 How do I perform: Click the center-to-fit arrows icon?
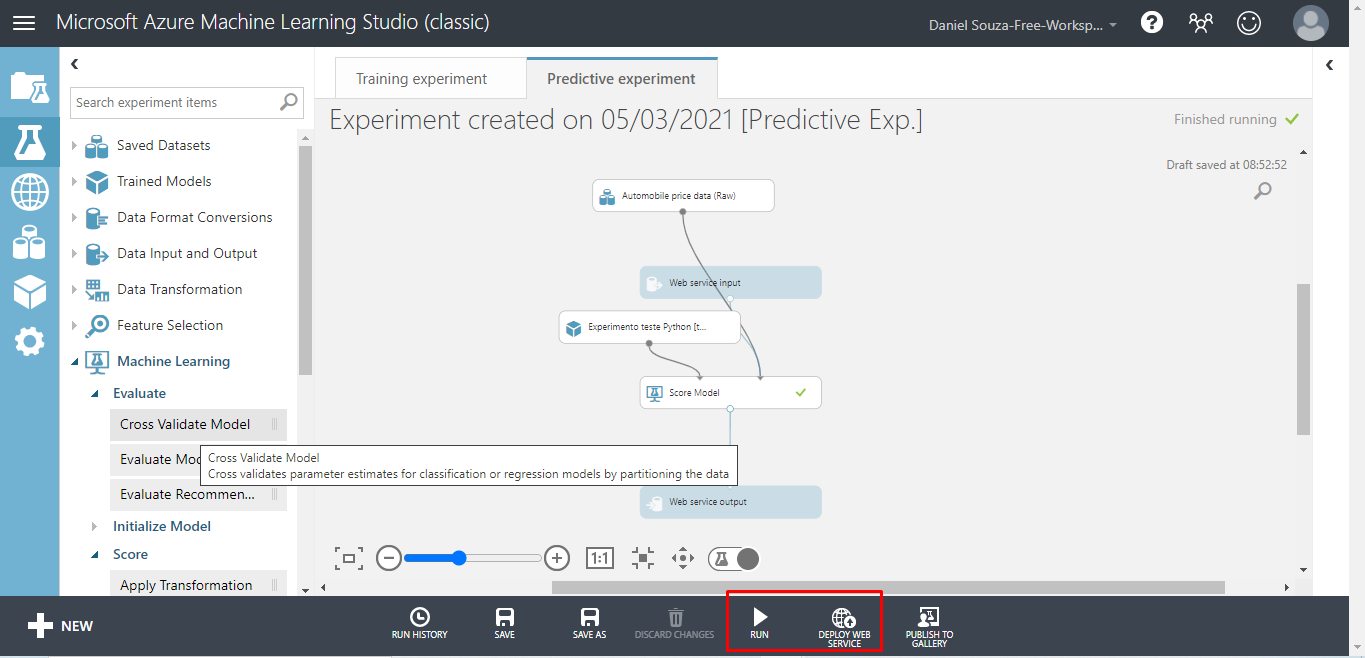(x=643, y=558)
